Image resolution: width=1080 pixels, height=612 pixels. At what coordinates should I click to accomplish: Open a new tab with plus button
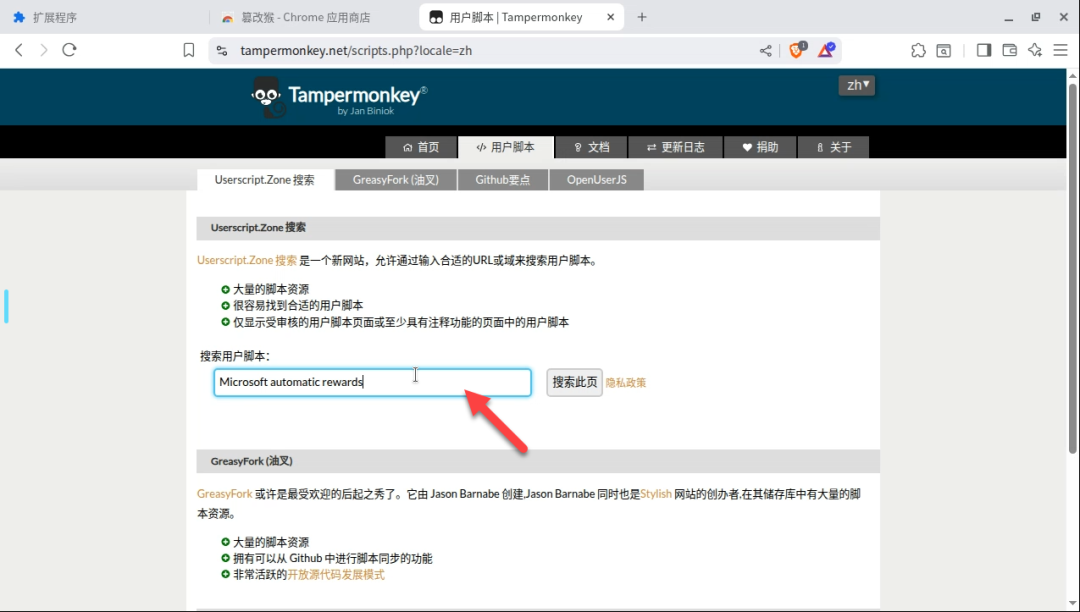[x=642, y=17]
